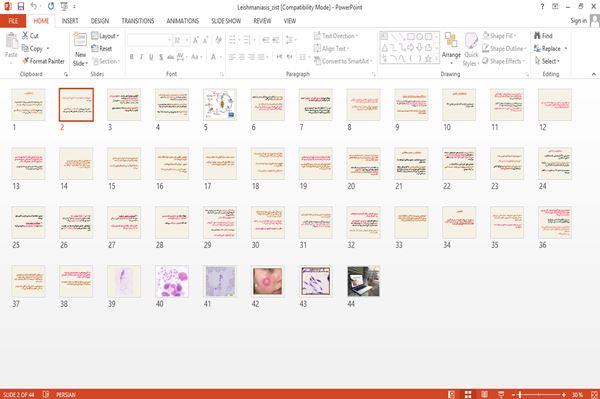Select the Format Painter brush
Viewport: 600px width, 399px height.
pos(26,61)
